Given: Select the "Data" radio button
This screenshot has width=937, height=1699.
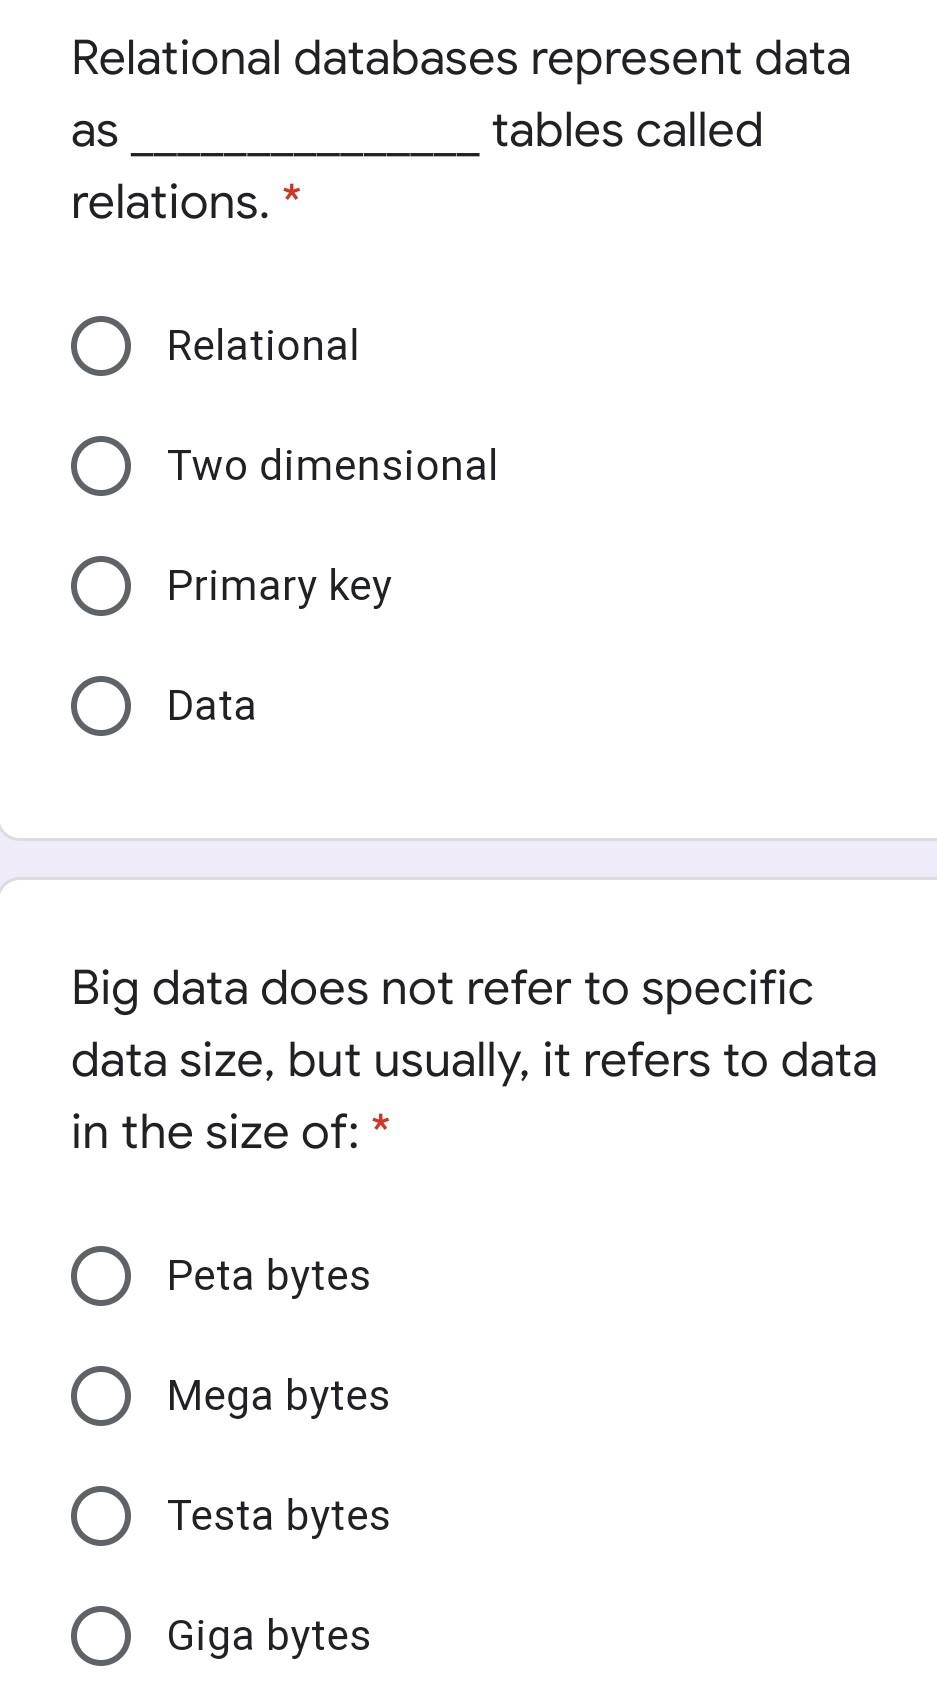Looking at the screenshot, I should coord(101,706).
